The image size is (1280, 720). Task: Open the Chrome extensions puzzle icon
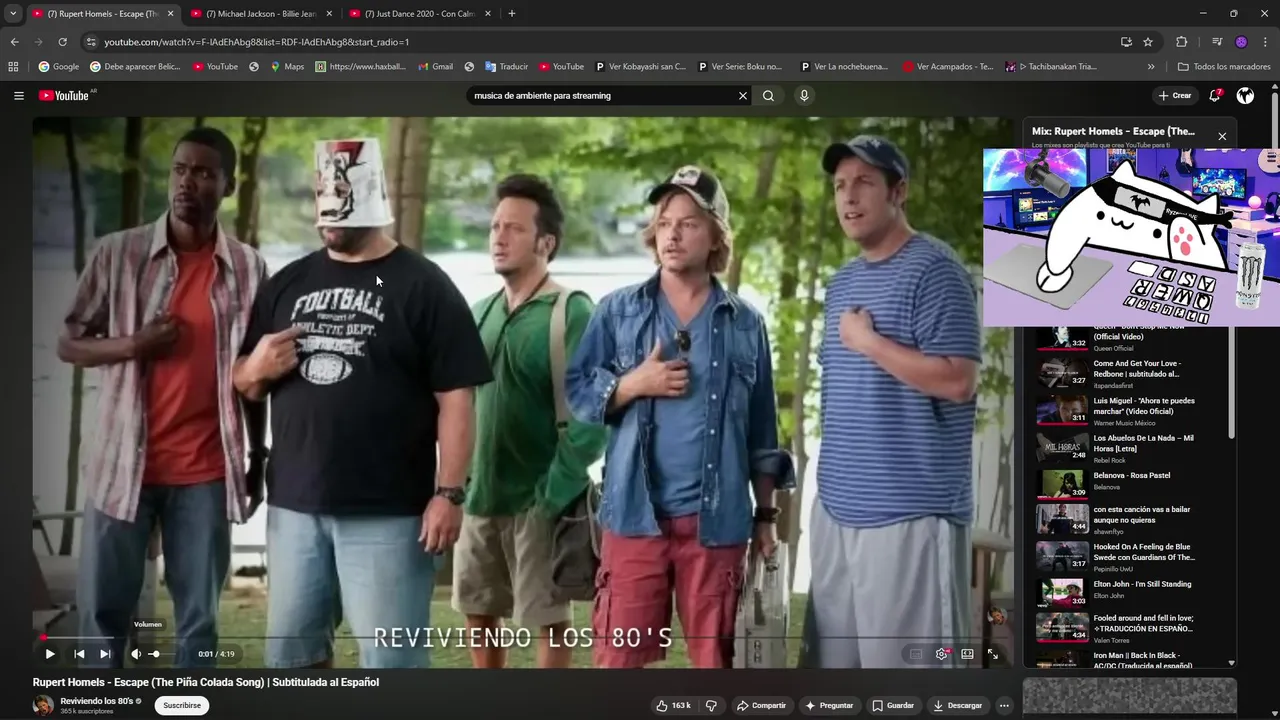point(1182,42)
